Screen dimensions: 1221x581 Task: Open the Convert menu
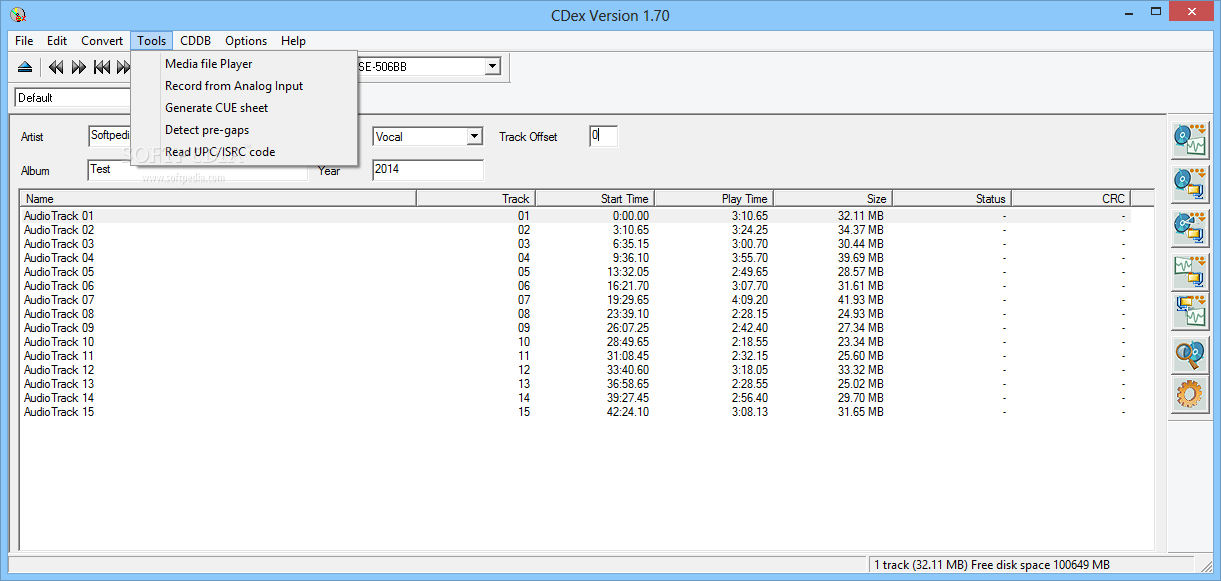pyautogui.click(x=102, y=41)
